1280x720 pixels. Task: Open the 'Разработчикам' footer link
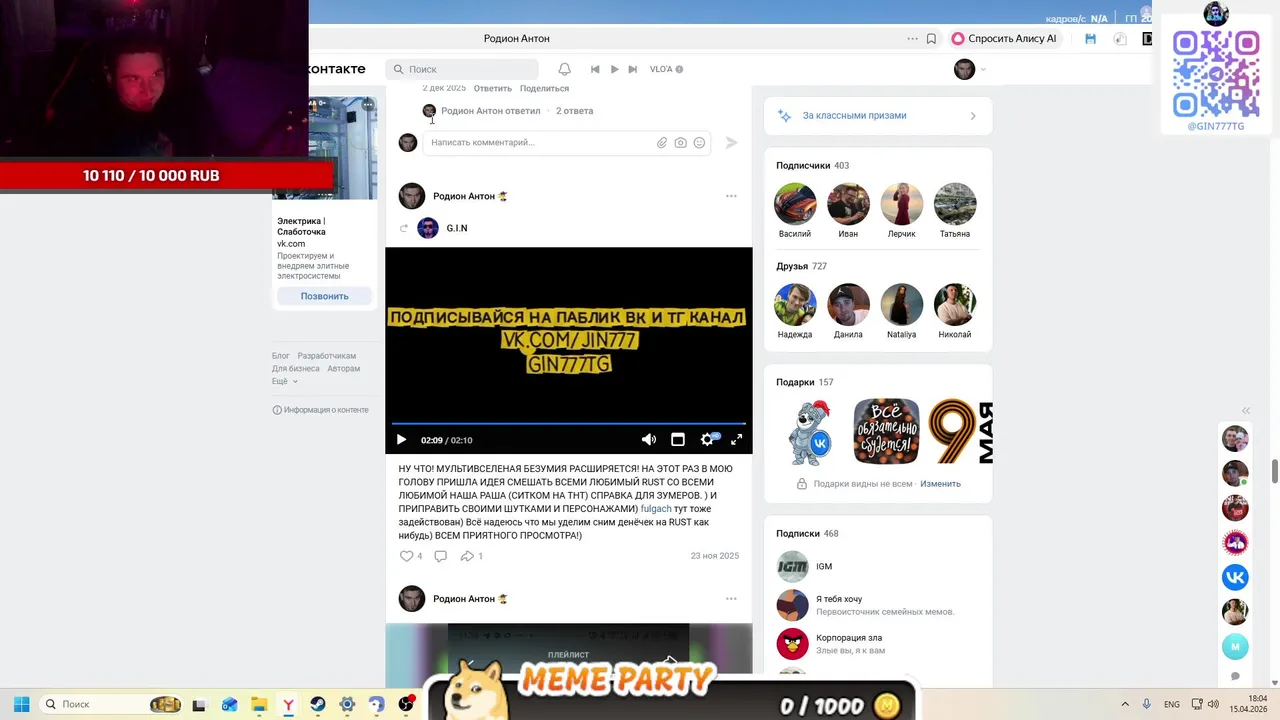pos(326,356)
